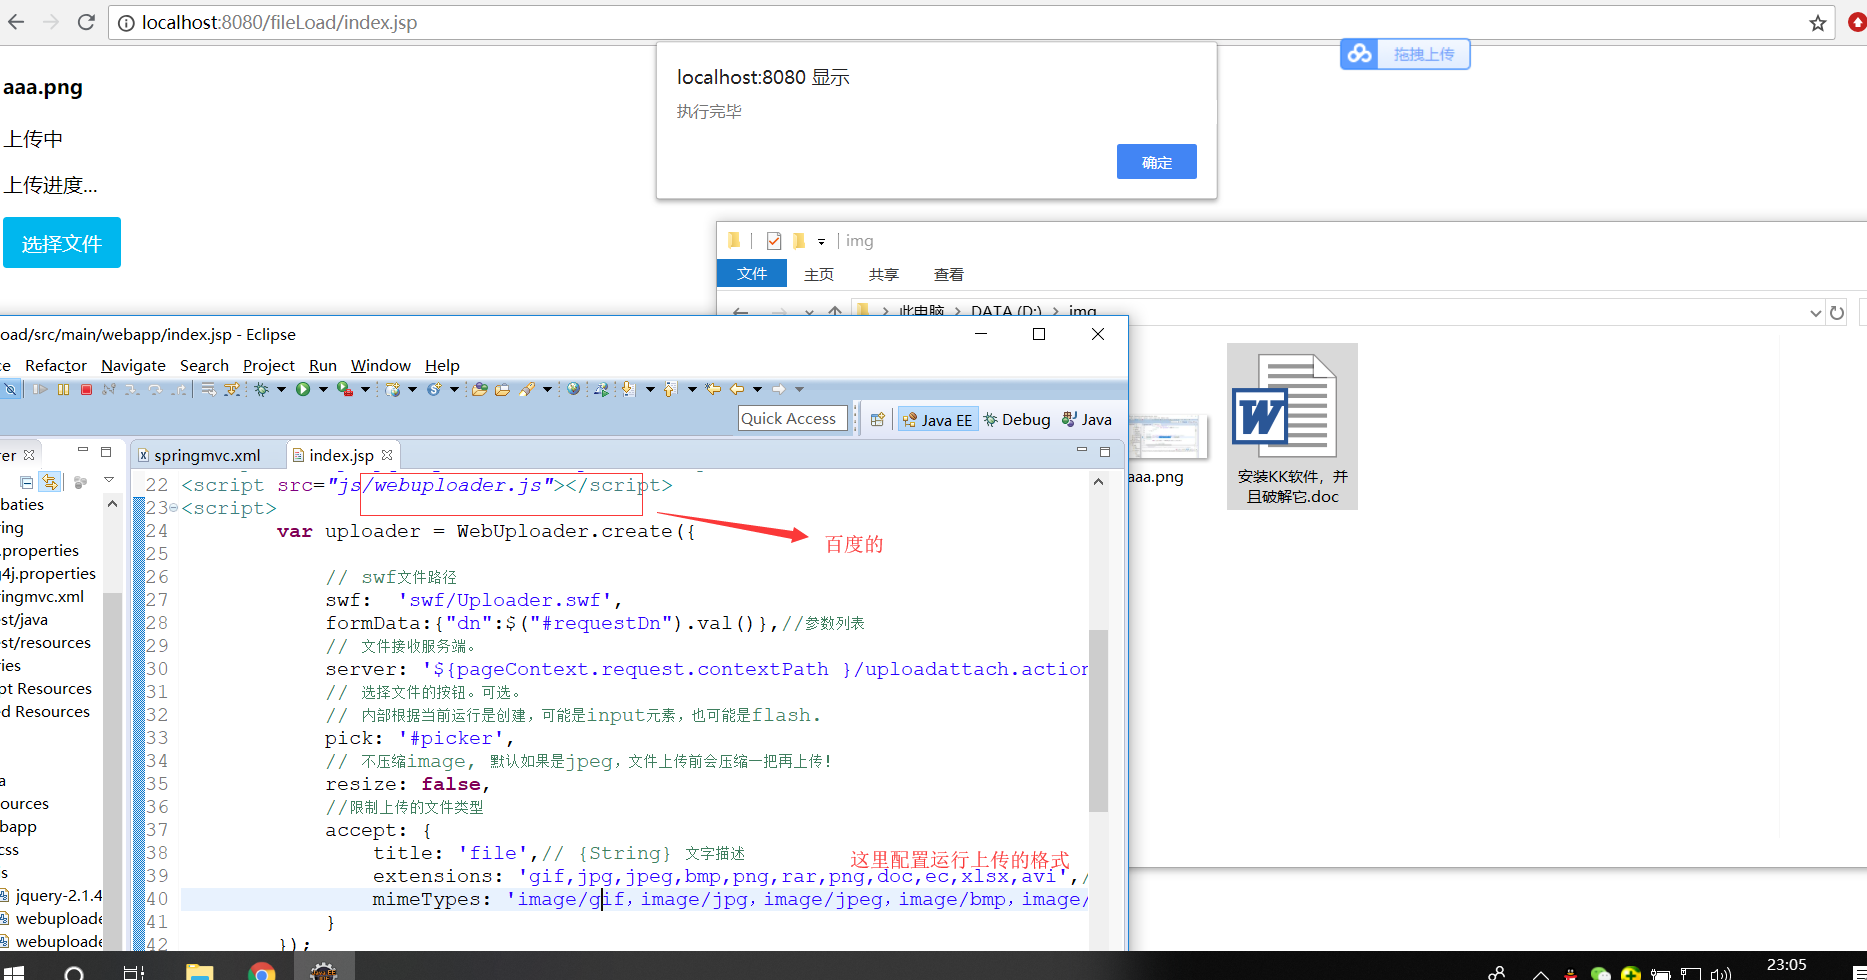Click the Resume debug icon

[x=40, y=389]
